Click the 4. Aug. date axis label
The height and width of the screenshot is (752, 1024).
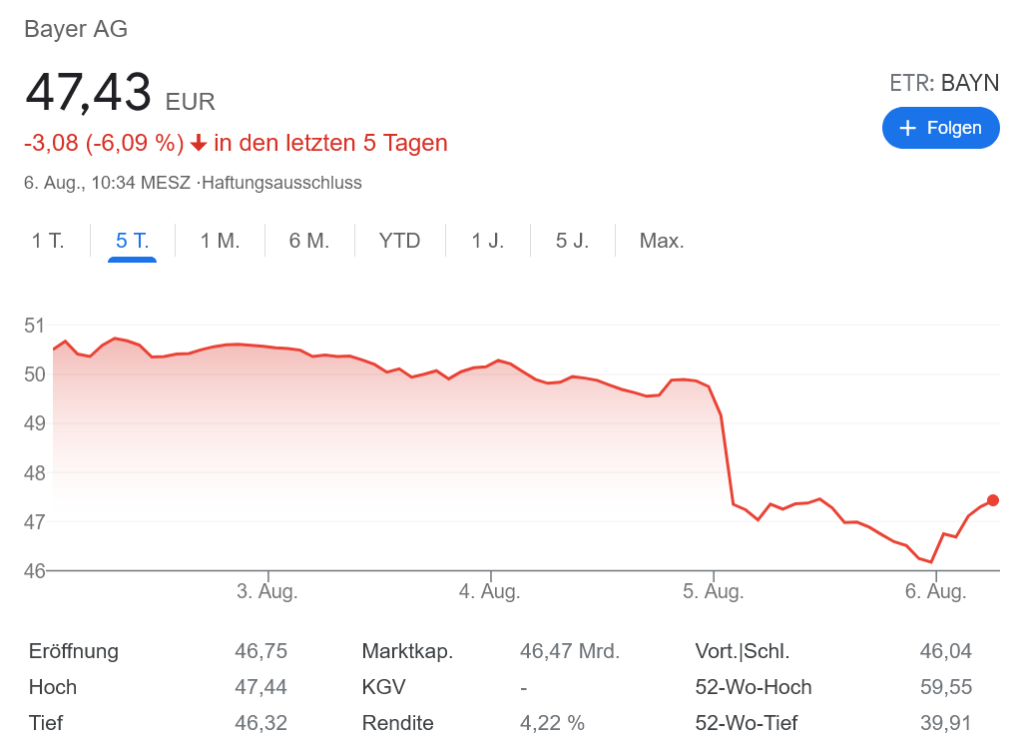coord(490,591)
